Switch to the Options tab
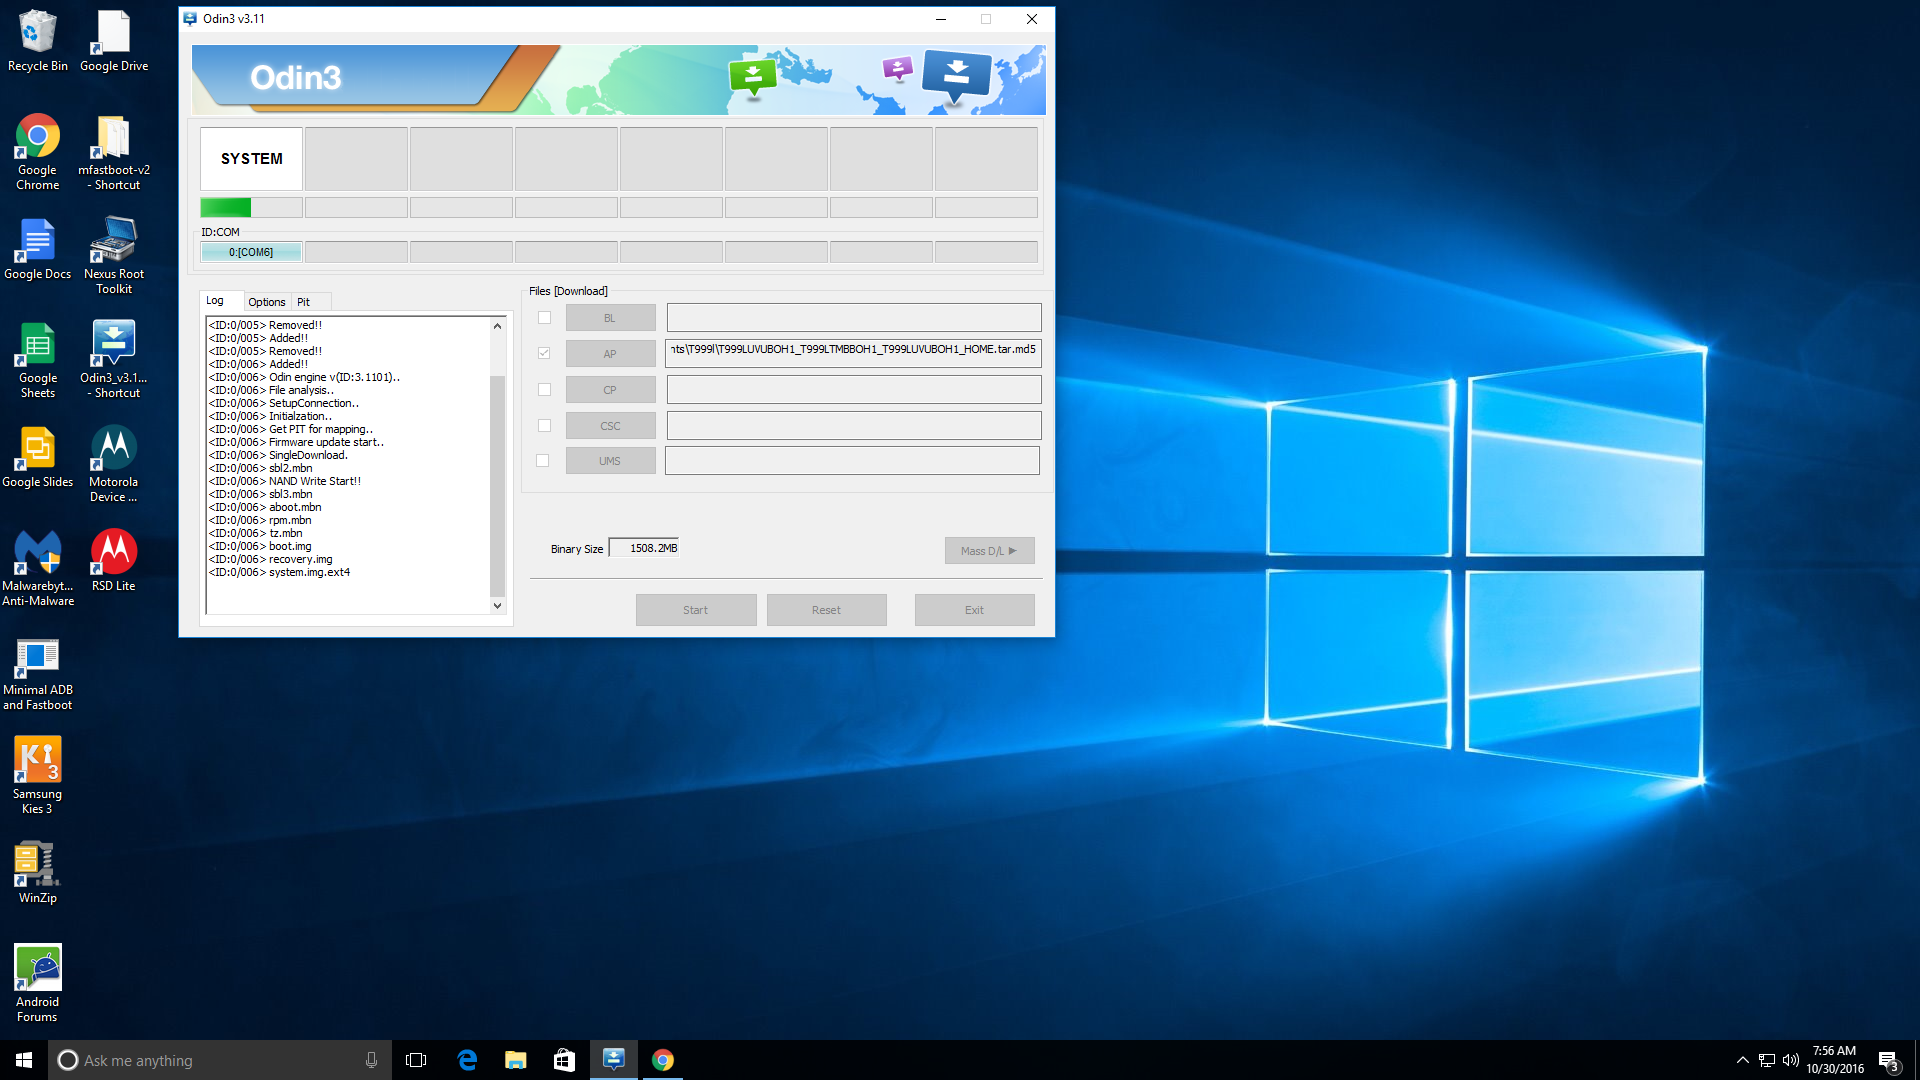Viewport: 1920px width, 1080px height. (267, 302)
